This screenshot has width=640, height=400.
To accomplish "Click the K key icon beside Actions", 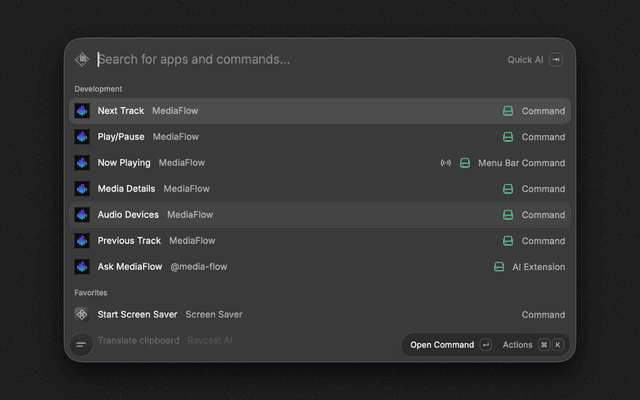I will pos(558,345).
